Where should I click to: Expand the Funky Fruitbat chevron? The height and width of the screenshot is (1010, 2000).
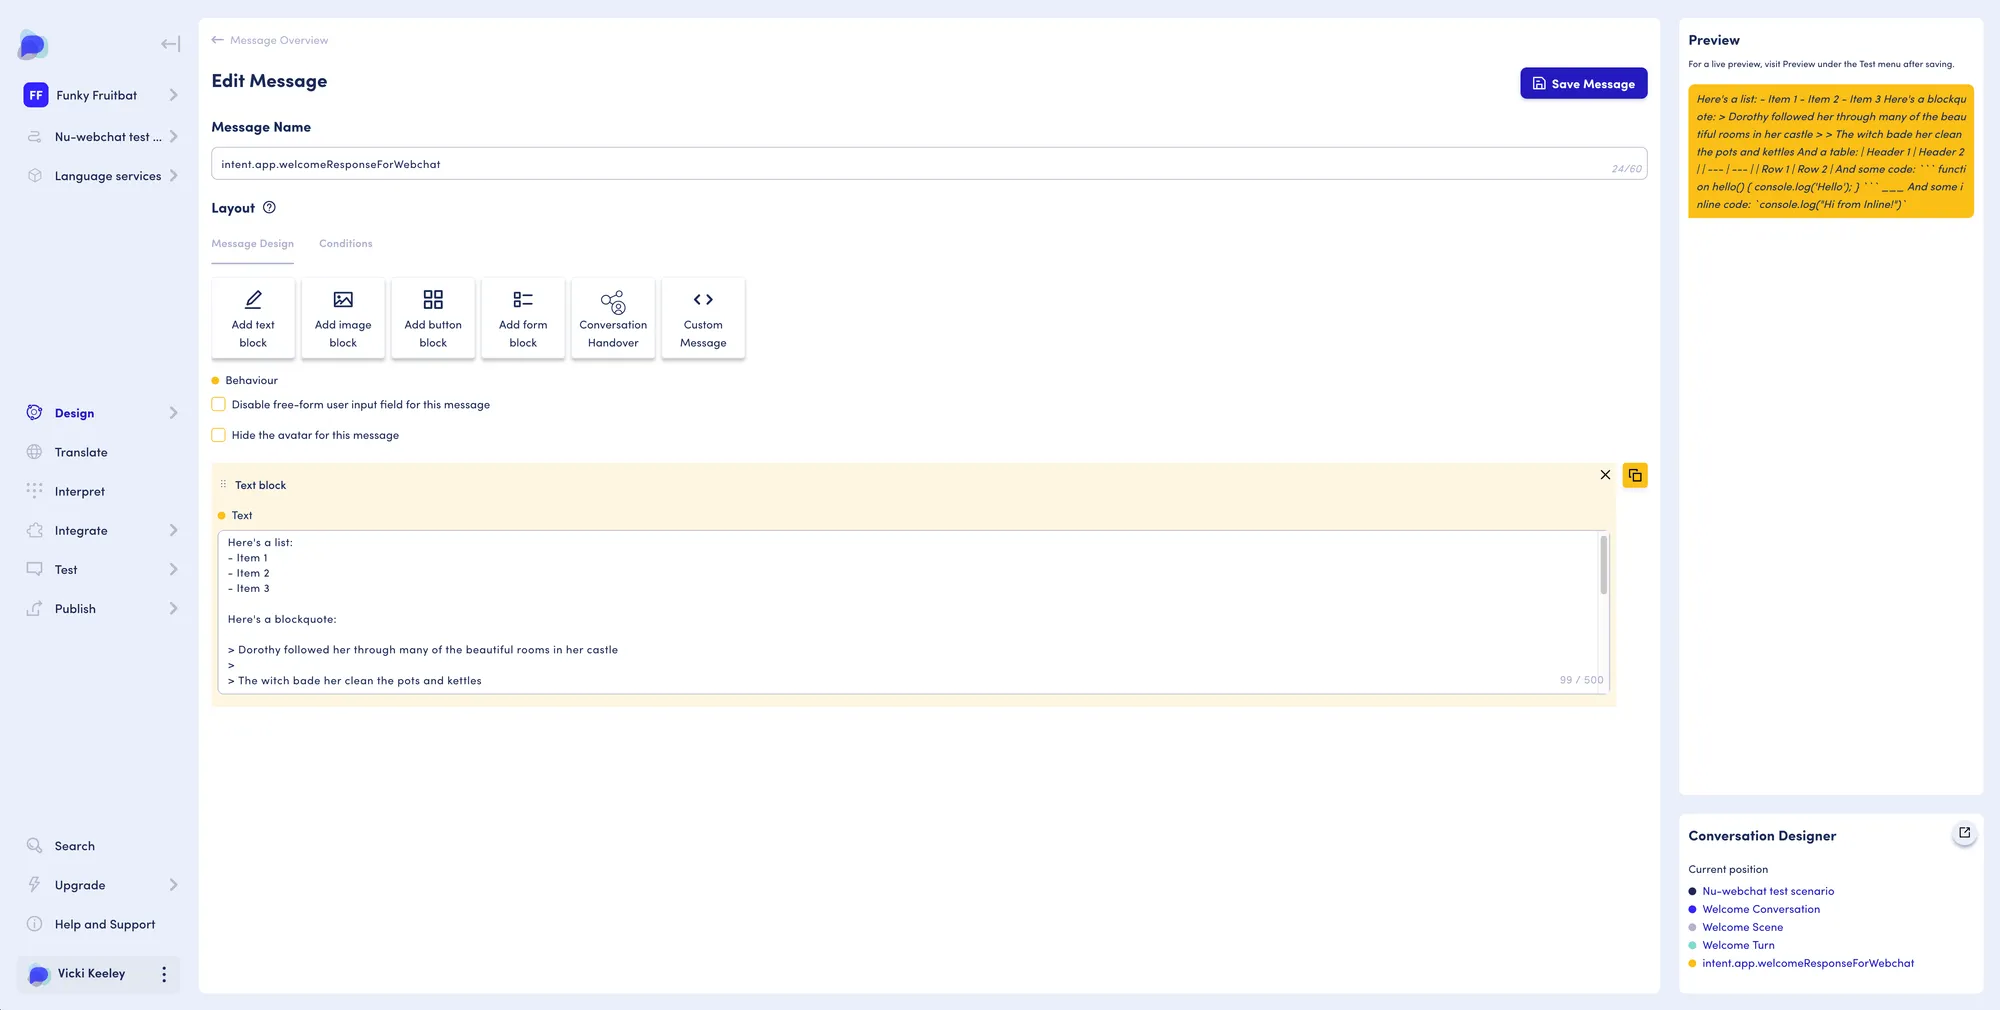173,95
